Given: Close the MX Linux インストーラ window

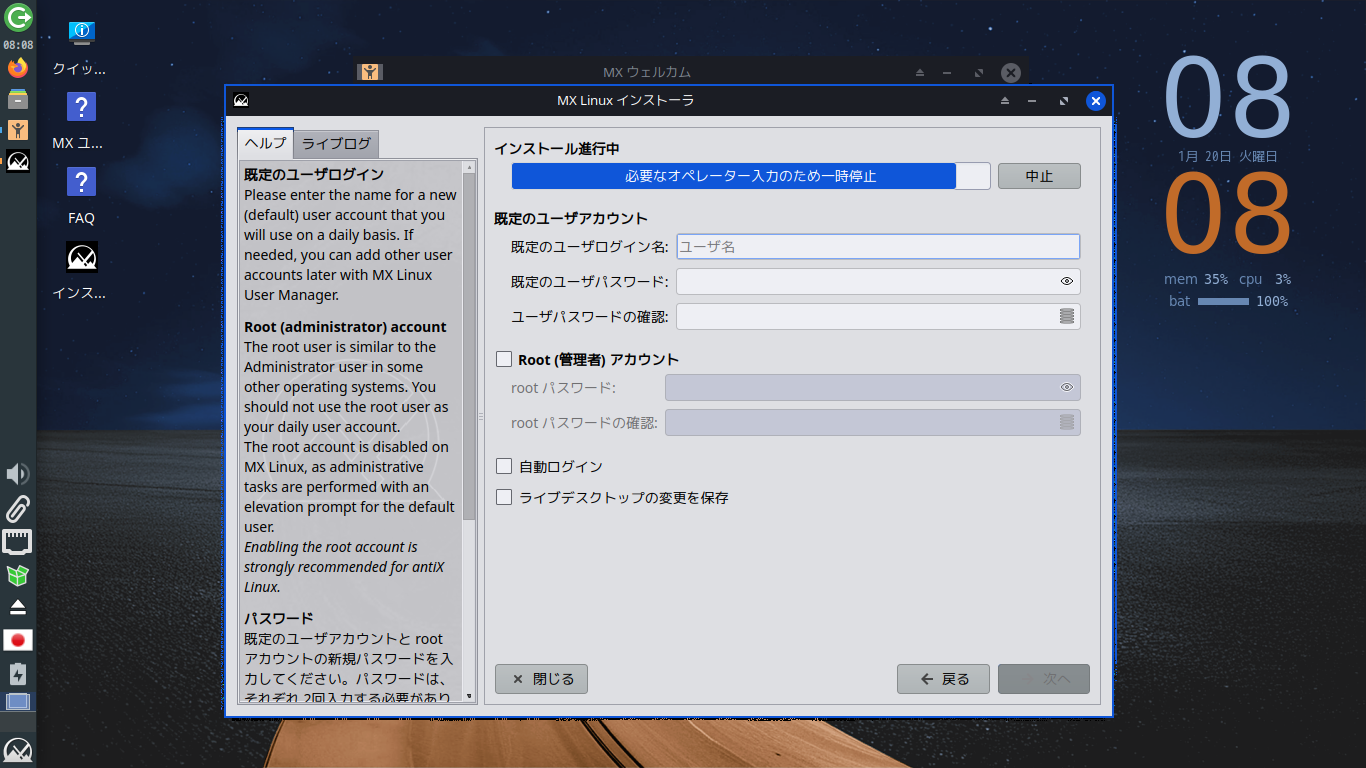Looking at the screenshot, I should [1095, 101].
